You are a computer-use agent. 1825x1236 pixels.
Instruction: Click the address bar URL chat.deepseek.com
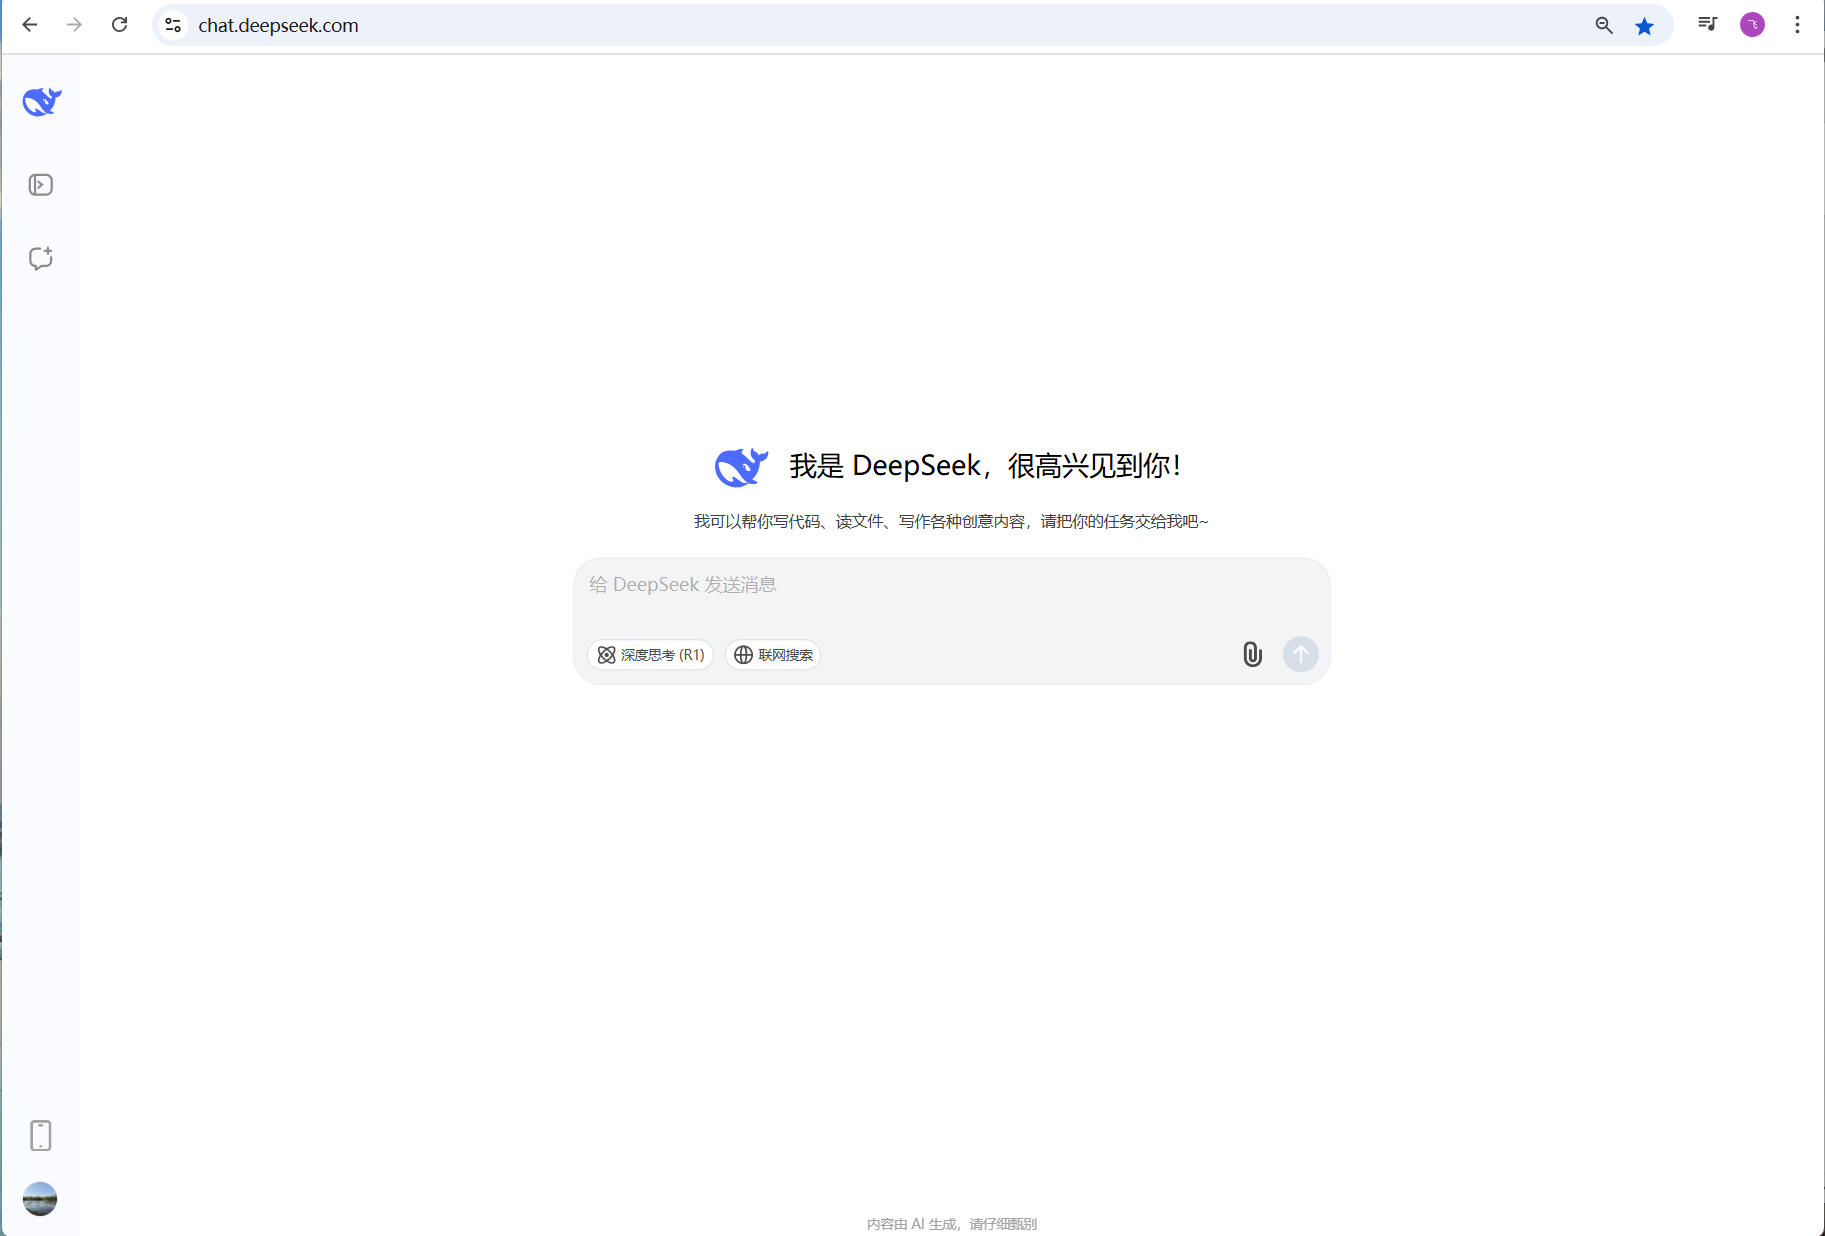tap(278, 25)
